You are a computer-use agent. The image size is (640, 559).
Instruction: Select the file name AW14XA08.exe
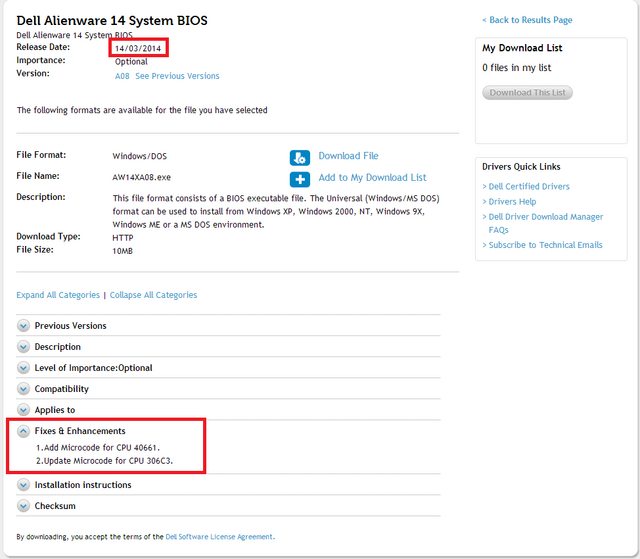141,177
